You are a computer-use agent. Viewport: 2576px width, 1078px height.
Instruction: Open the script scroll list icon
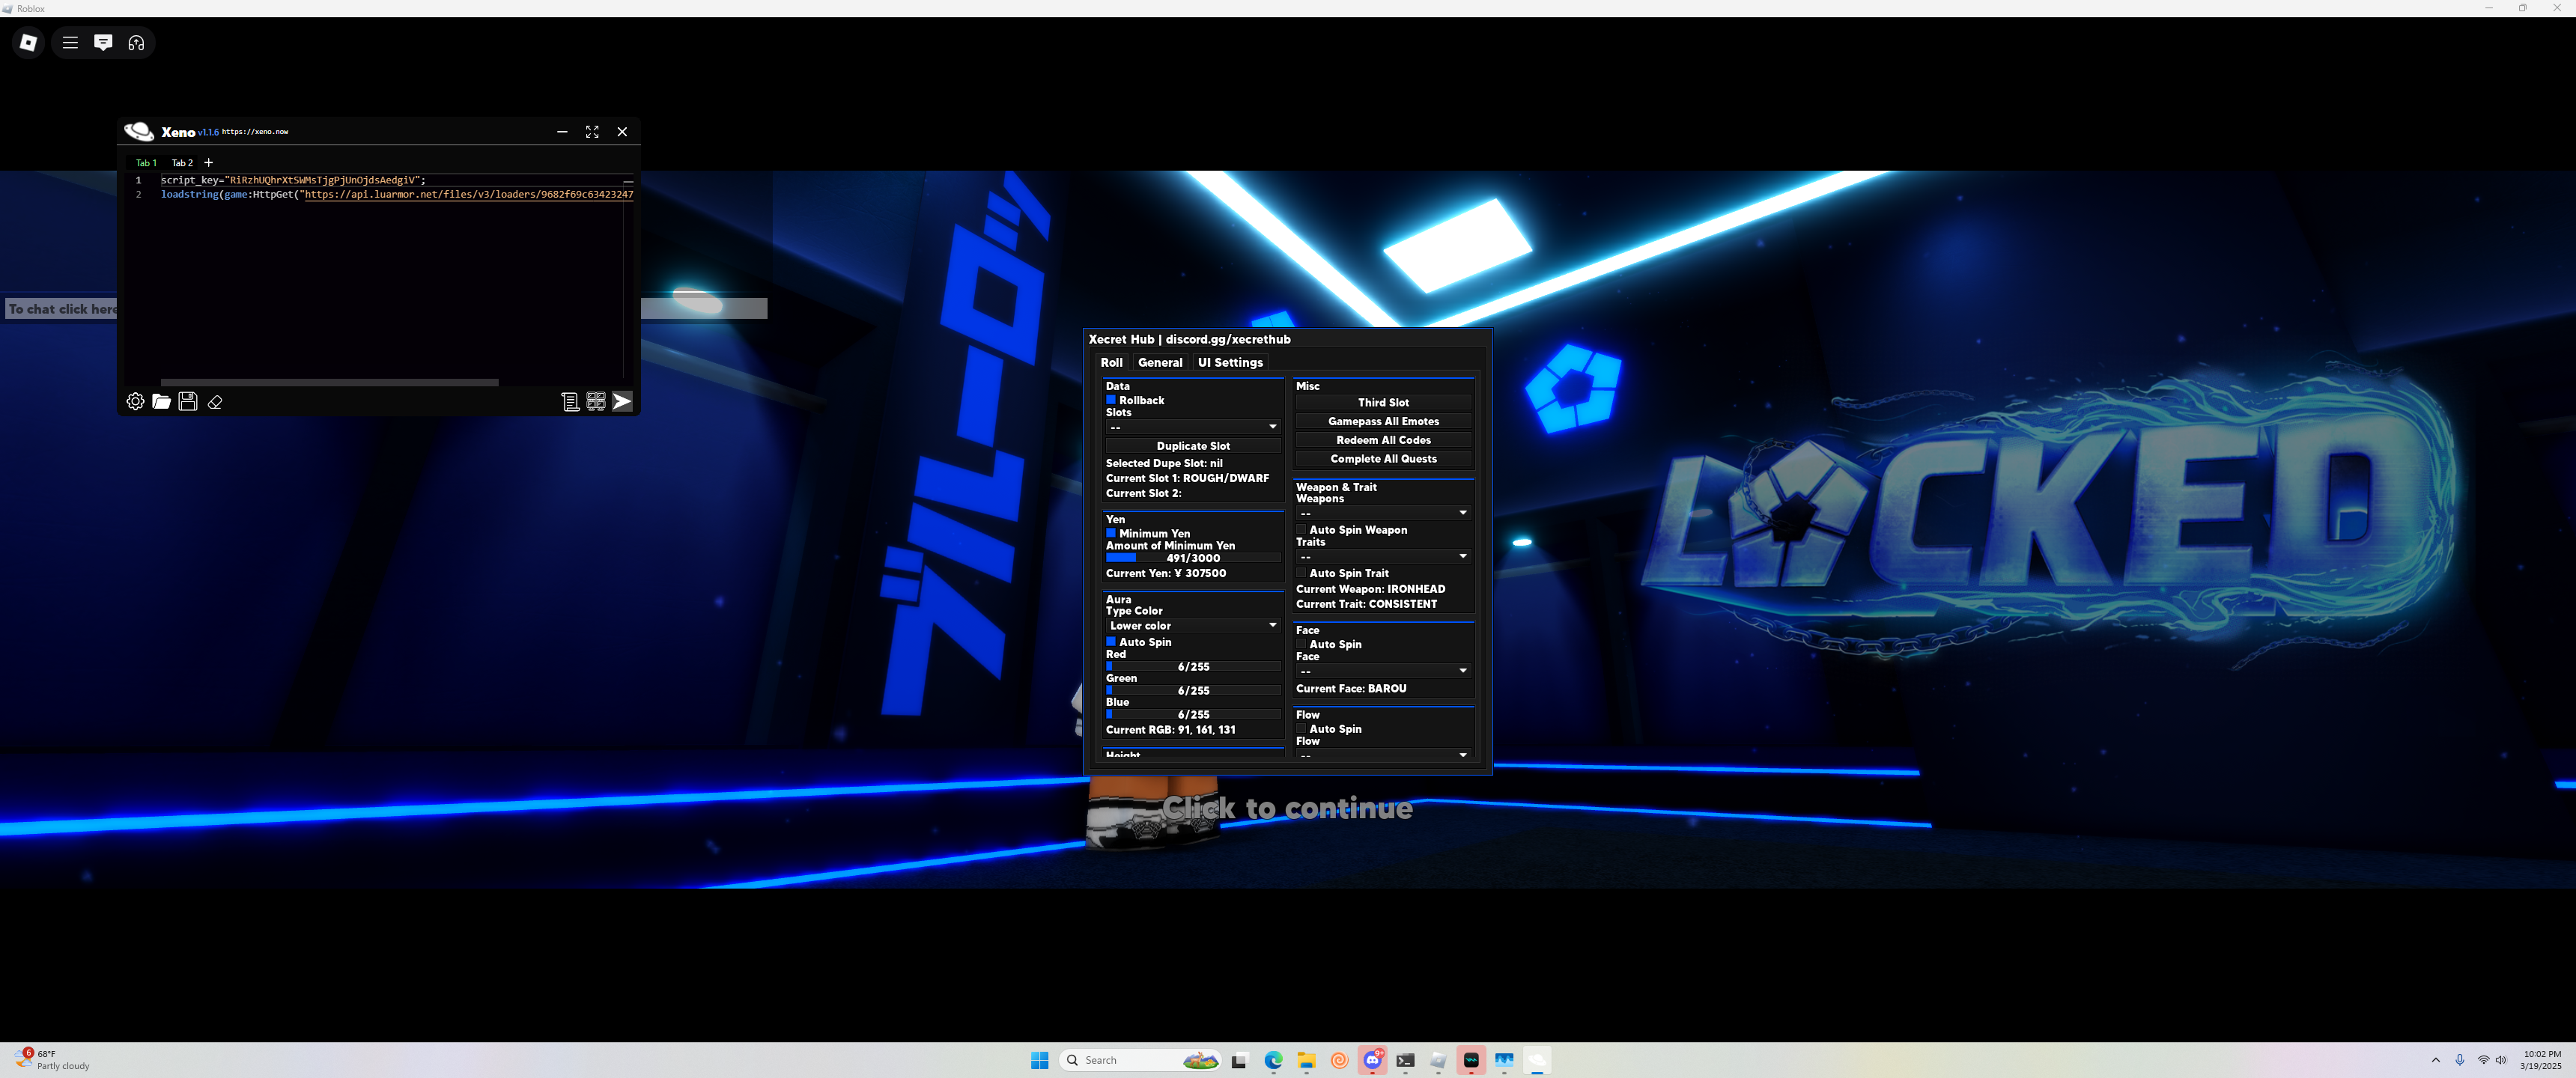570,401
